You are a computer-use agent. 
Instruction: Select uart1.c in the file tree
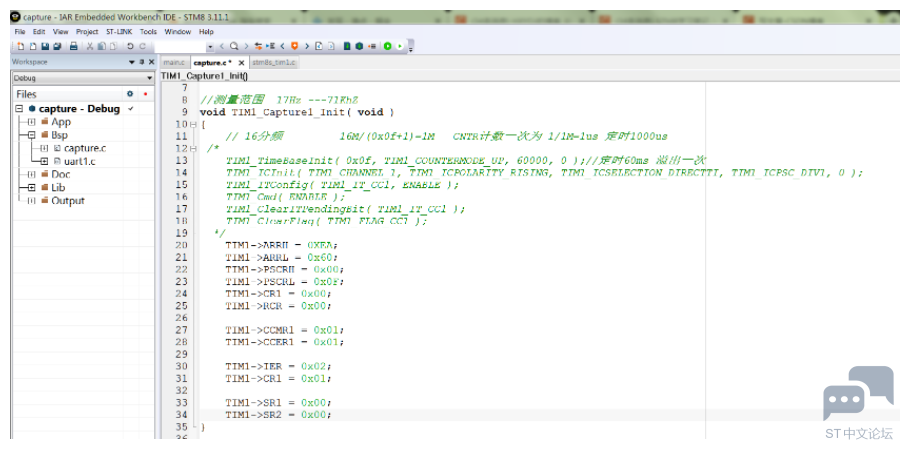coord(79,162)
